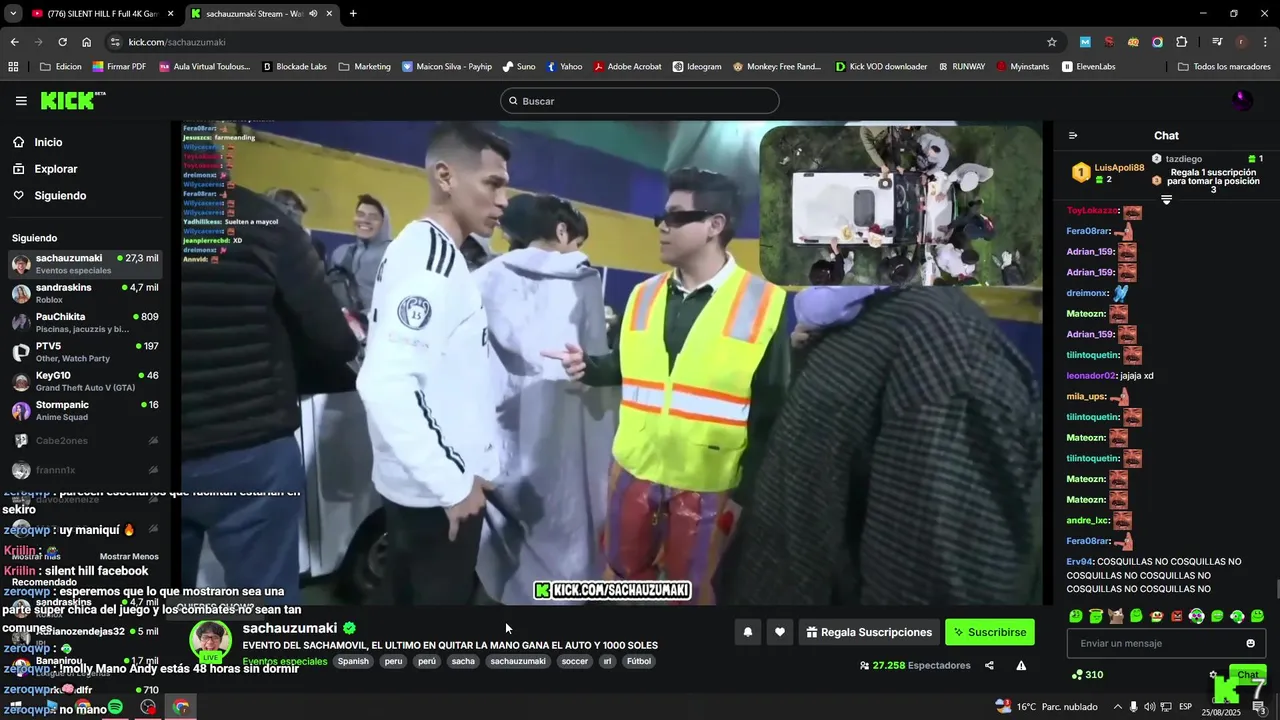Click the address bar URL
1280x720 pixels.
click(x=177, y=42)
